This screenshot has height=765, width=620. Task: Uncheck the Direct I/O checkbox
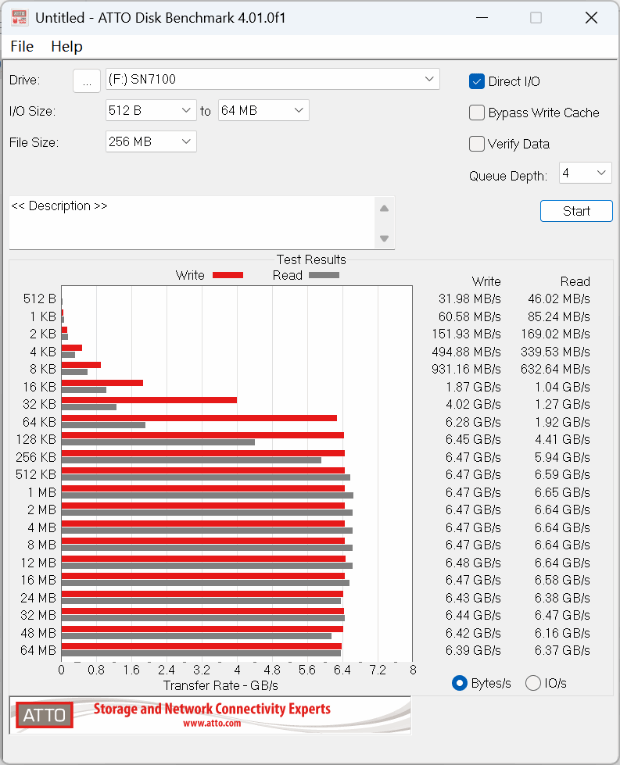click(x=477, y=81)
